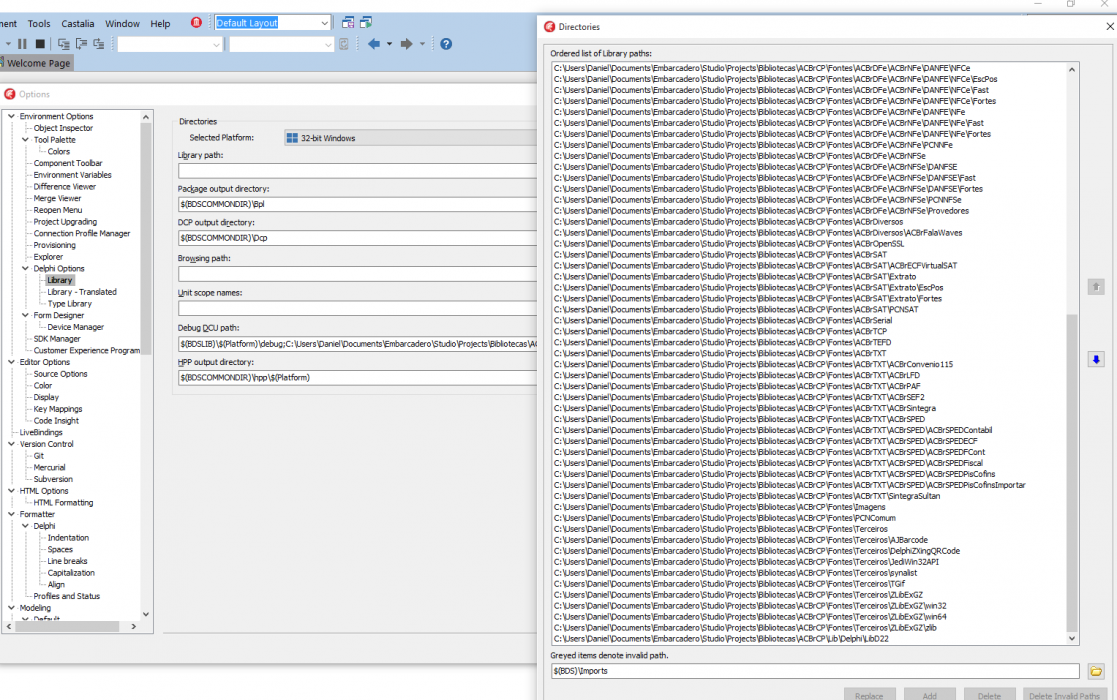Viewport: 1117px width, 700px height.
Task: Click the Delete Invalid Paths button
Action: point(1064,695)
